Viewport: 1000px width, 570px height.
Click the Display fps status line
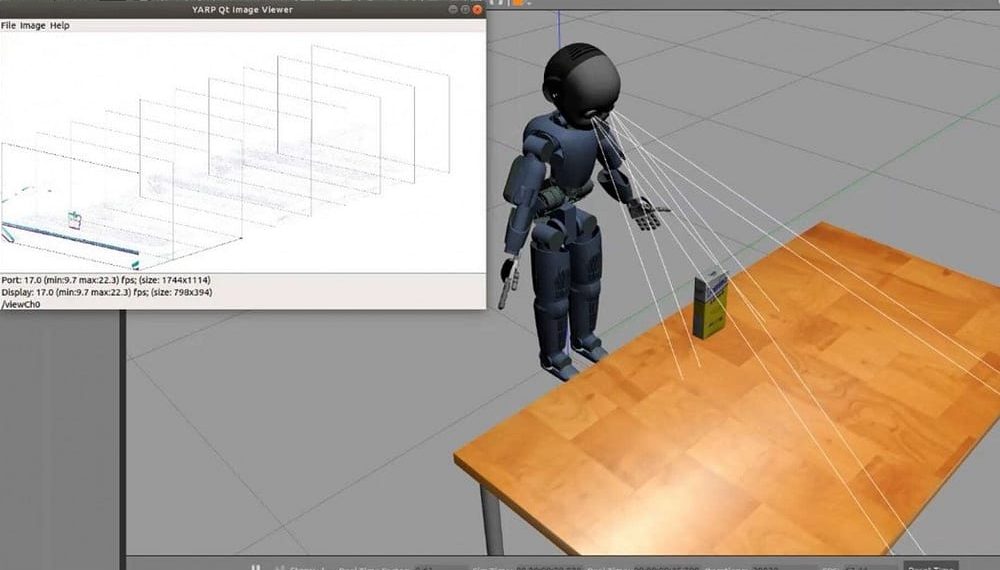[x=104, y=291]
